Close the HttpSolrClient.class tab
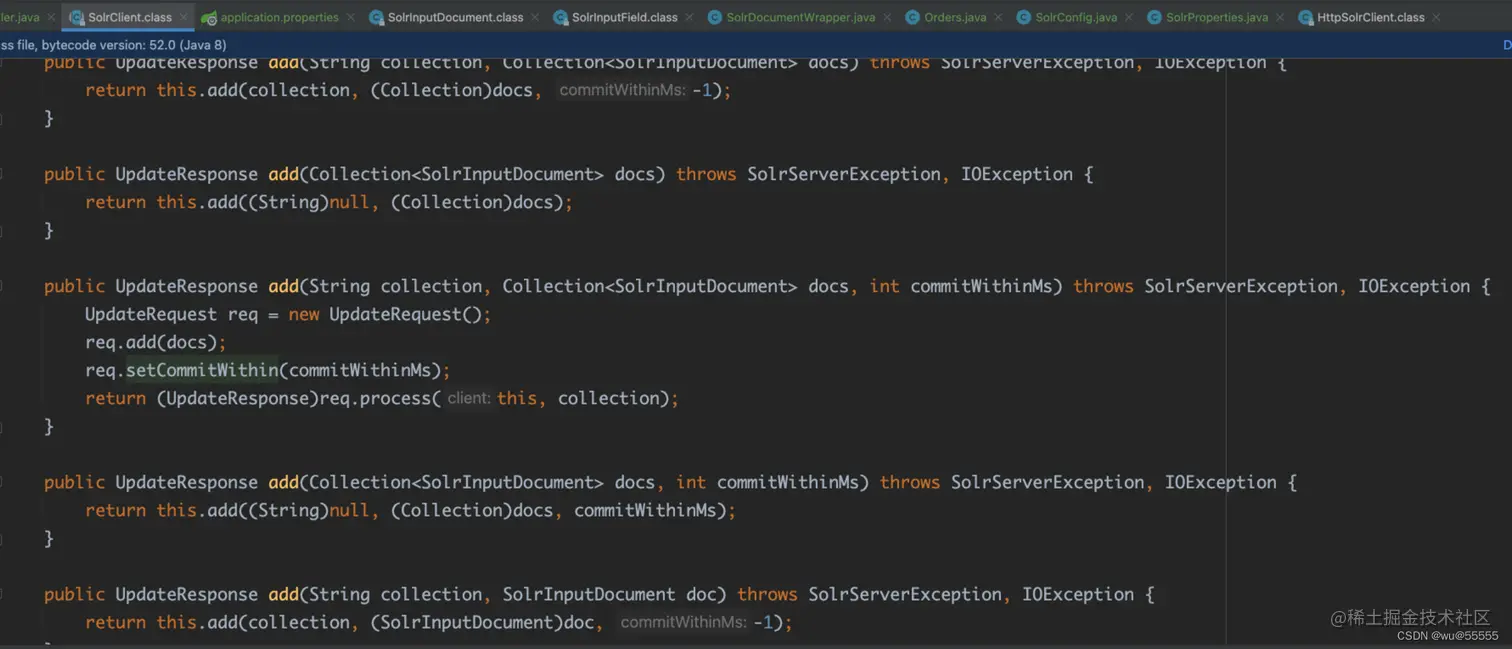The height and width of the screenshot is (649, 1512). click(1436, 17)
